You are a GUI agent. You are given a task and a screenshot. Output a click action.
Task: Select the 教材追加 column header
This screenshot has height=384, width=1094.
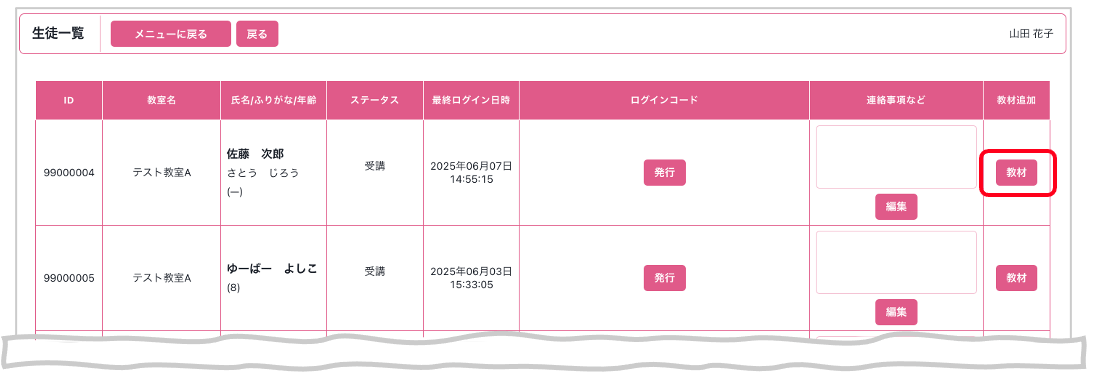(1017, 101)
